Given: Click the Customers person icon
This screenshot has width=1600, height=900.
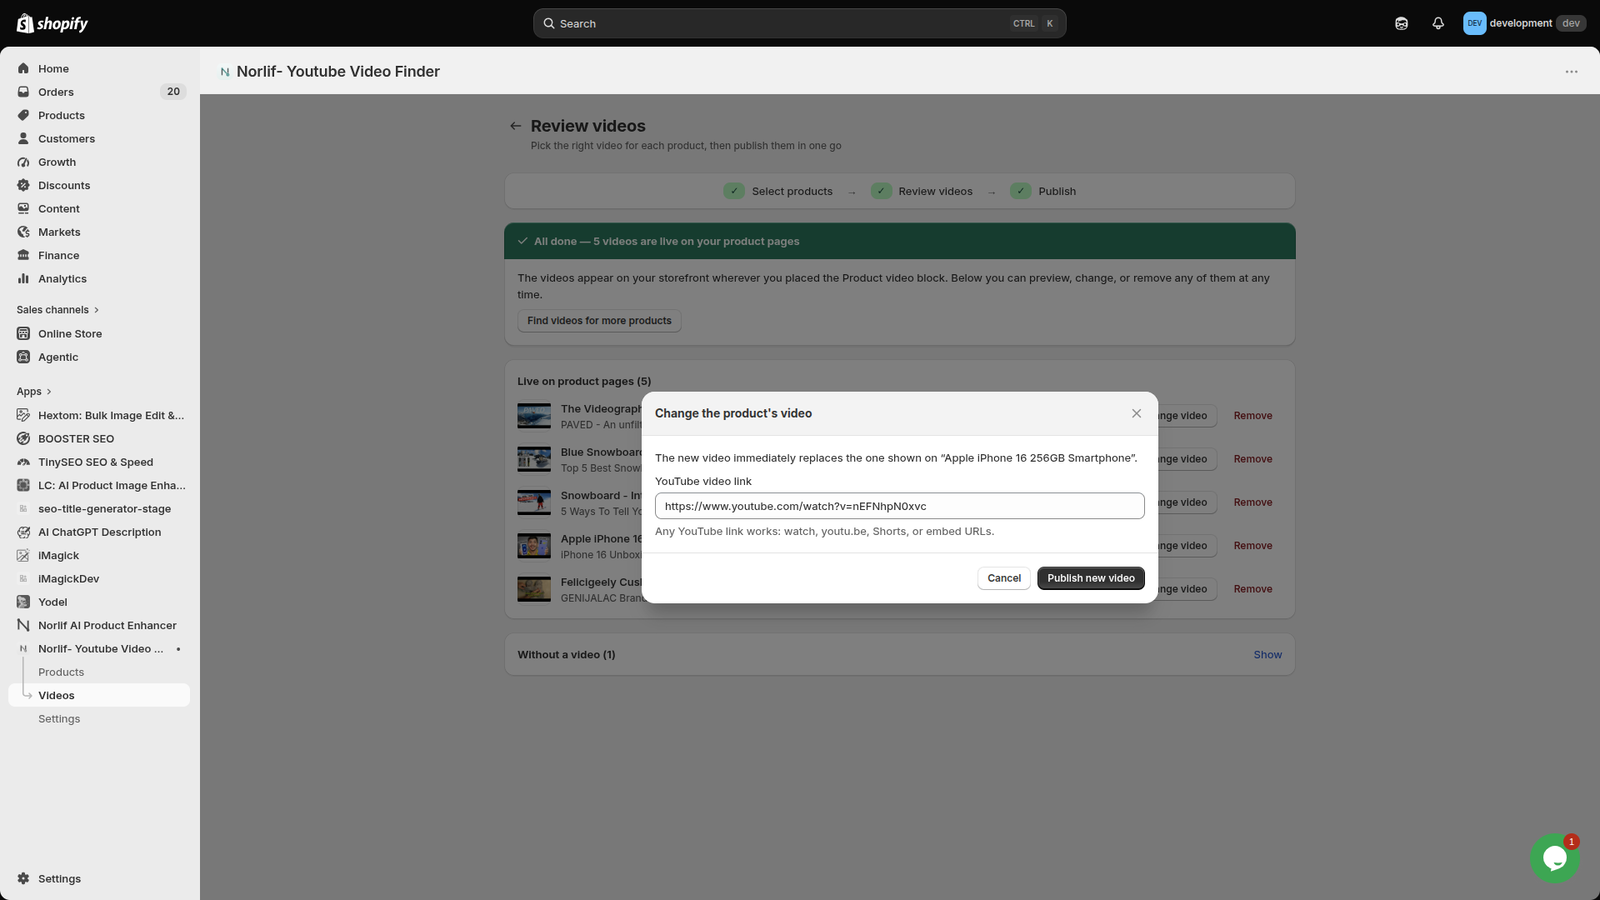Looking at the screenshot, I should click(x=24, y=139).
